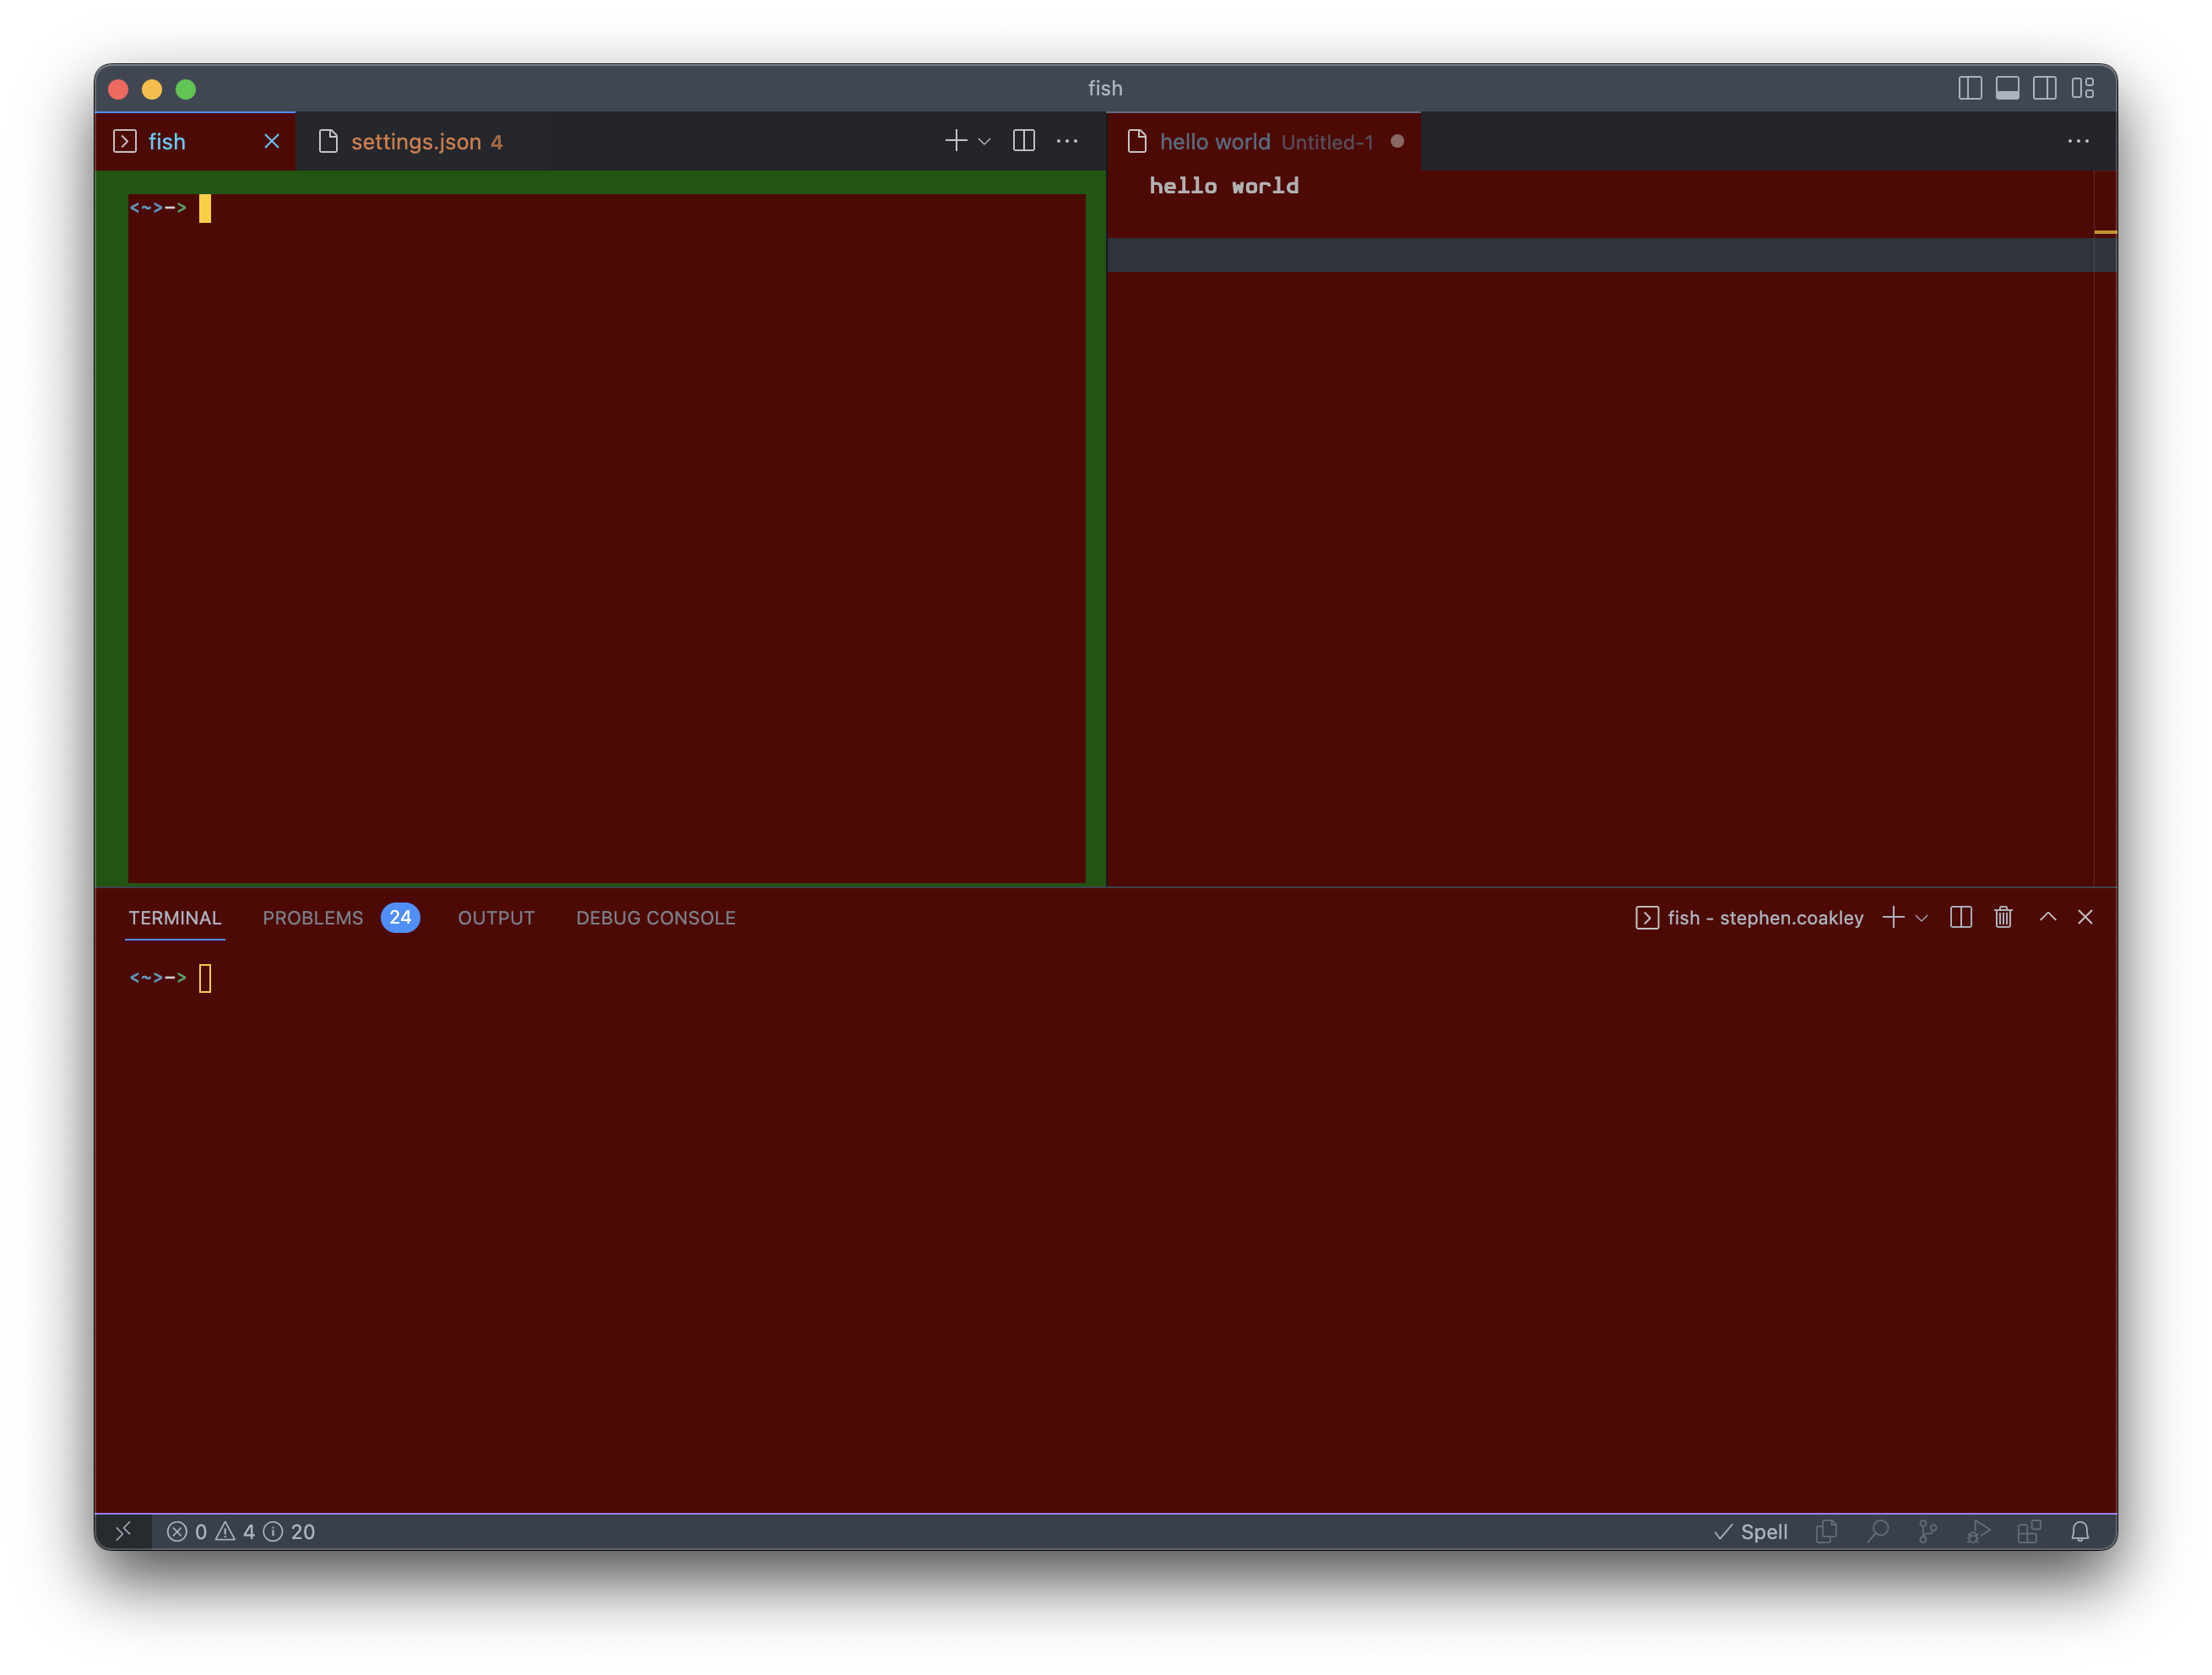Viewport: 2212px width, 1675px height.
Task: Switch to the settings.json tab
Action: click(417, 141)
